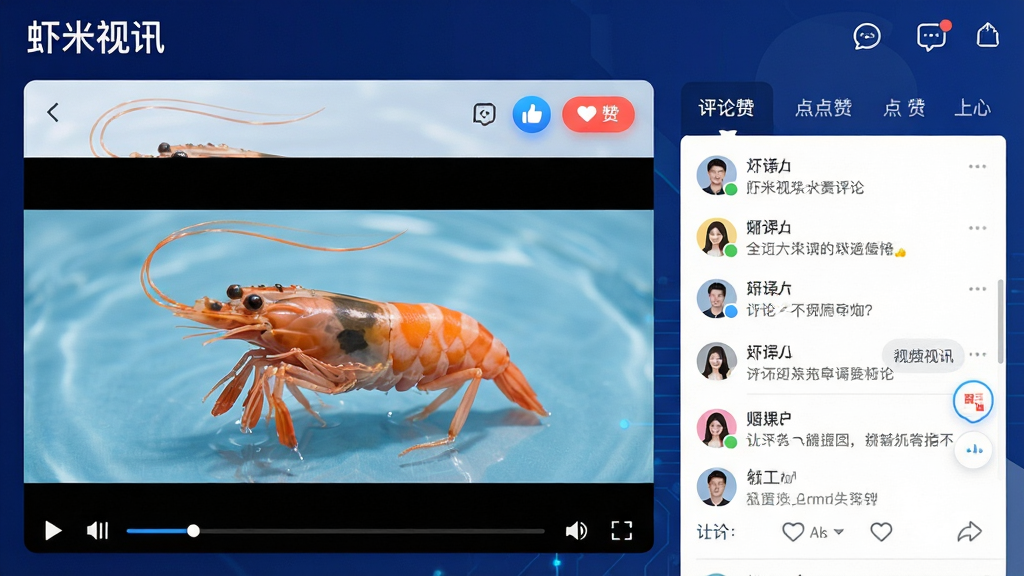Open the smiley chat bubble in the header
The width and height of the screenshot is (1024, 576).
click(x=867, y=36)
